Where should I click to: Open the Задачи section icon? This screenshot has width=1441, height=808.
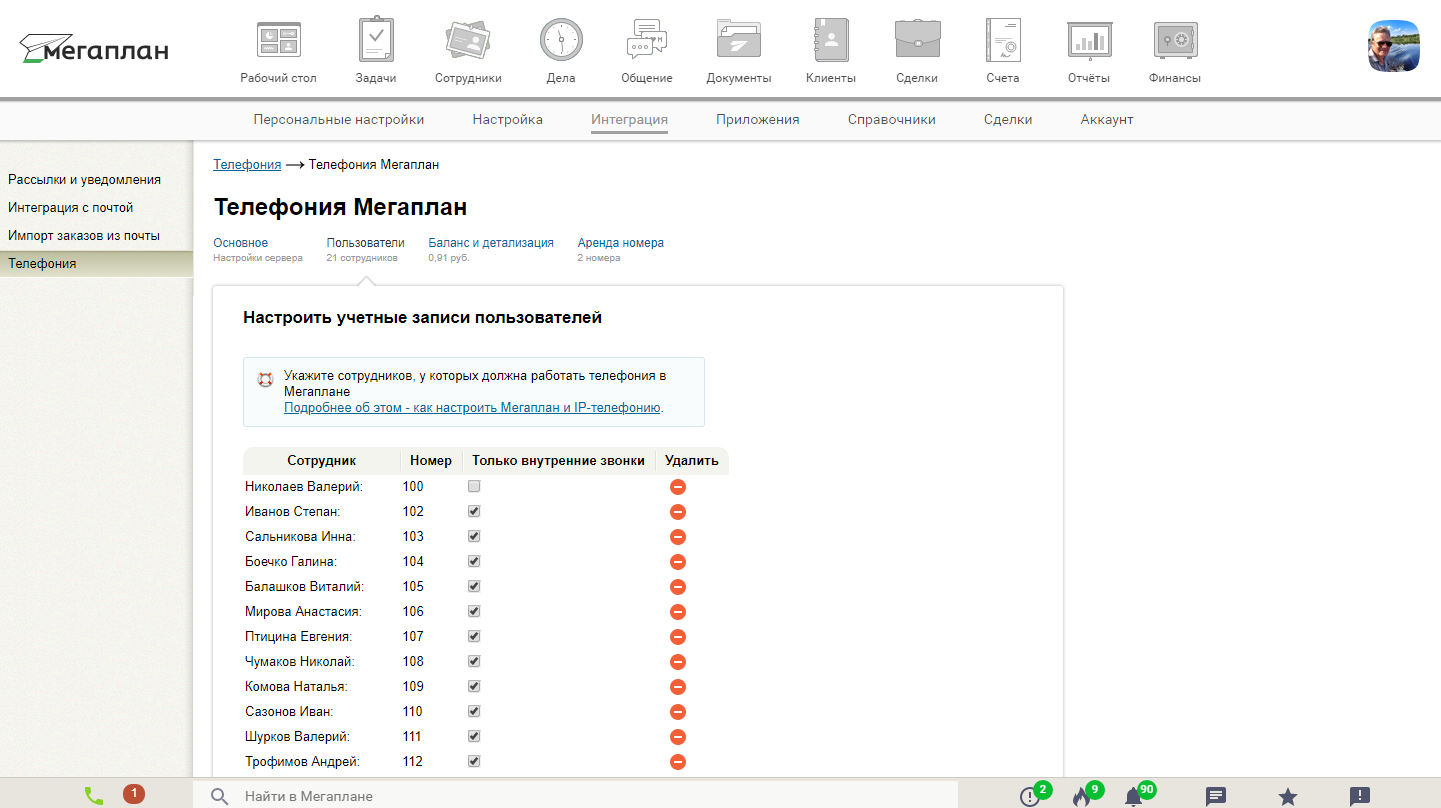pos(376,51)
